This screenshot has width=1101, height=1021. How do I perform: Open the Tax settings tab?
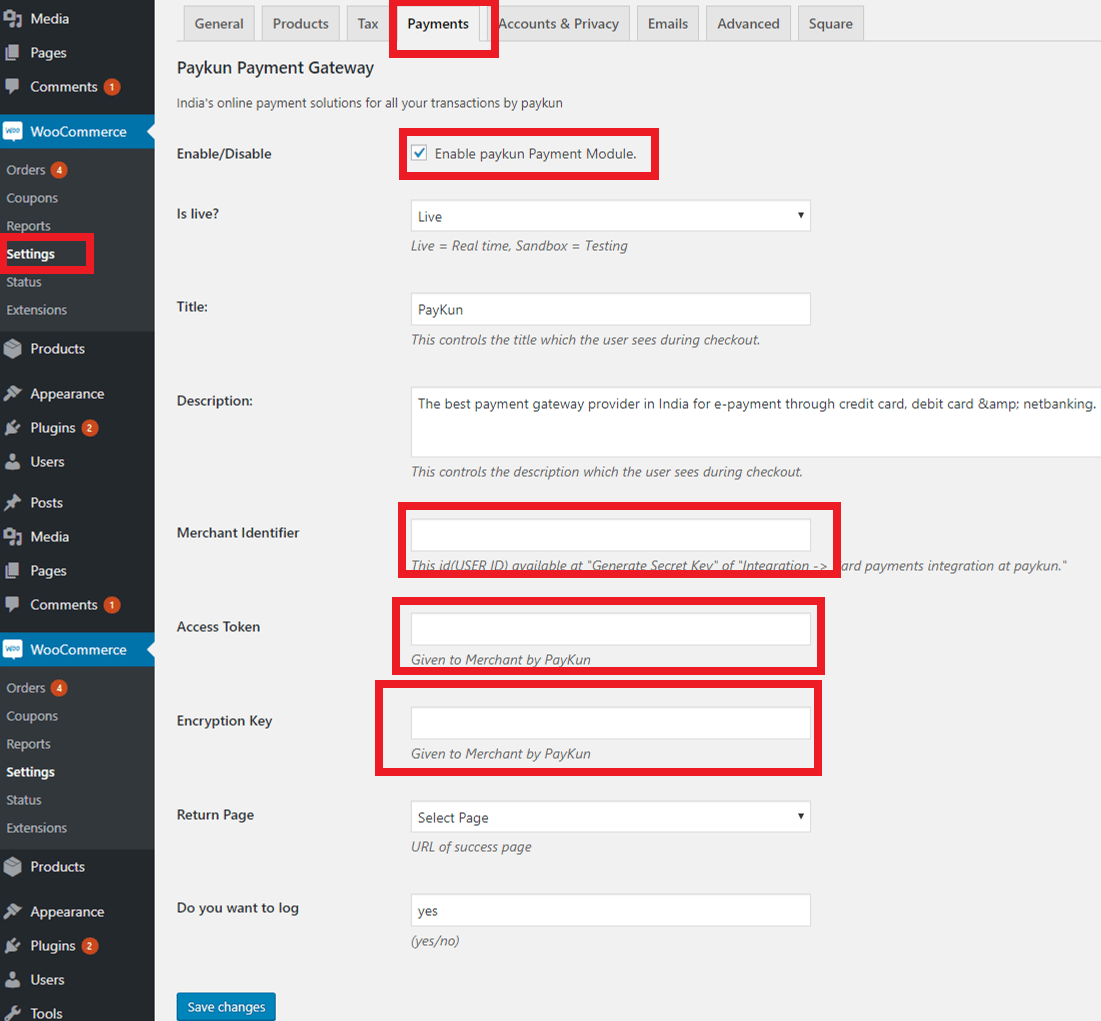368,24
